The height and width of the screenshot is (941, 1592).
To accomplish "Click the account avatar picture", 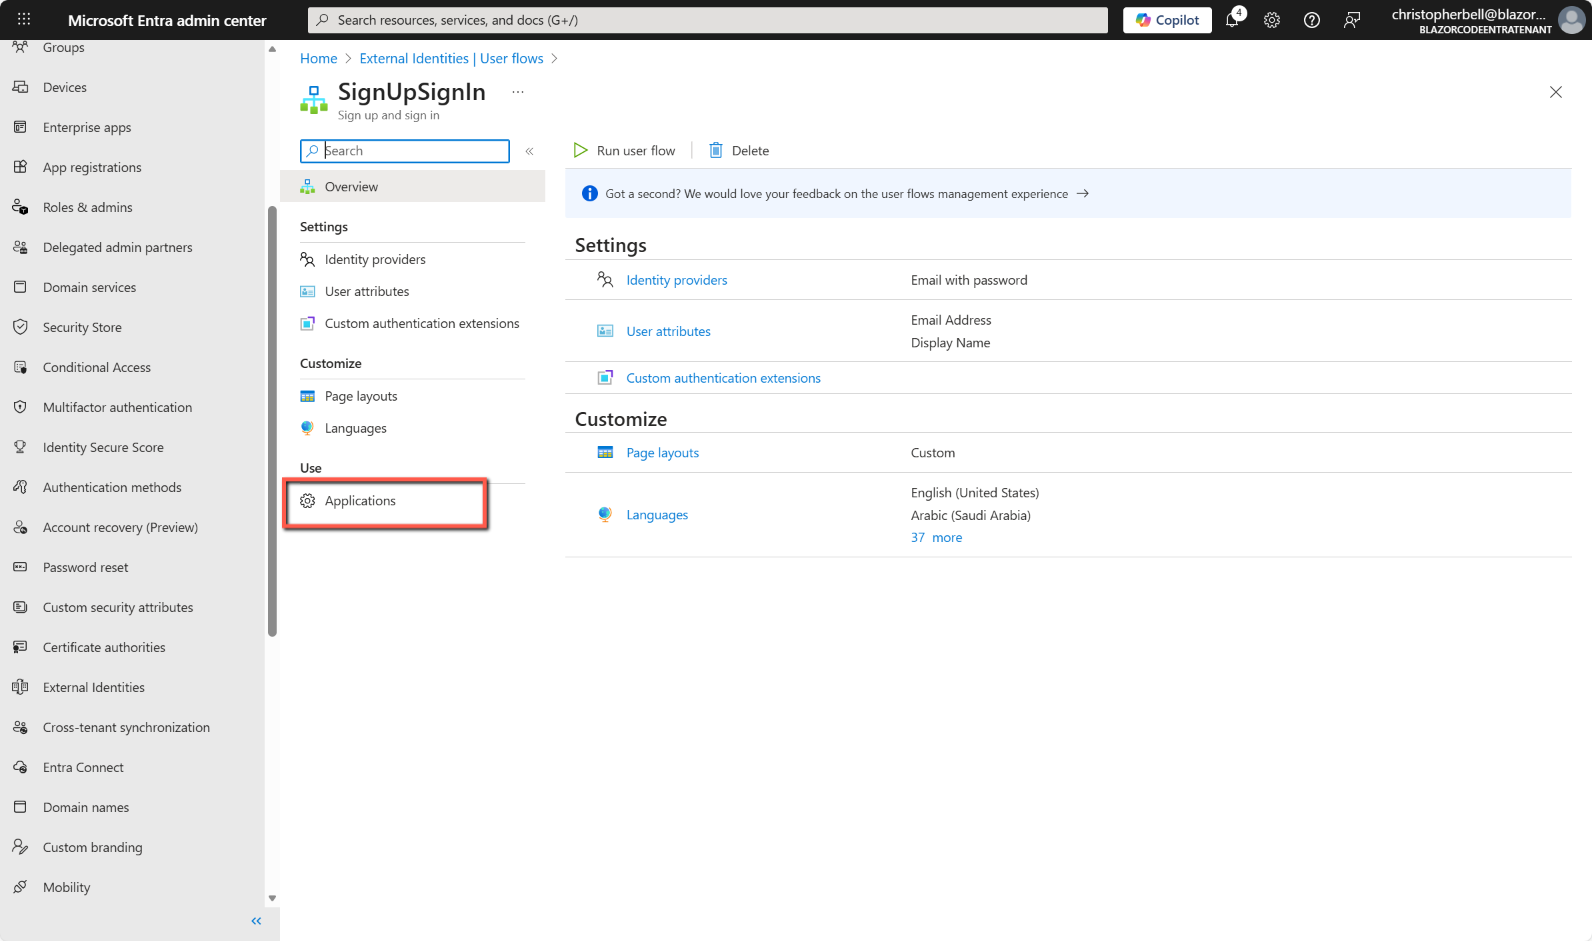I will pos(1572,20).
